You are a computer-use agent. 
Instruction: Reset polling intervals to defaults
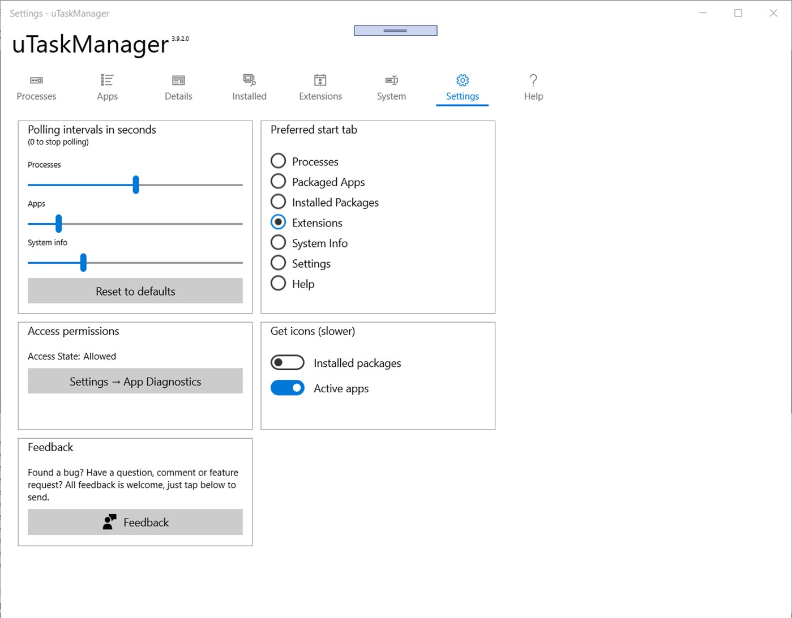click(135, 291)
